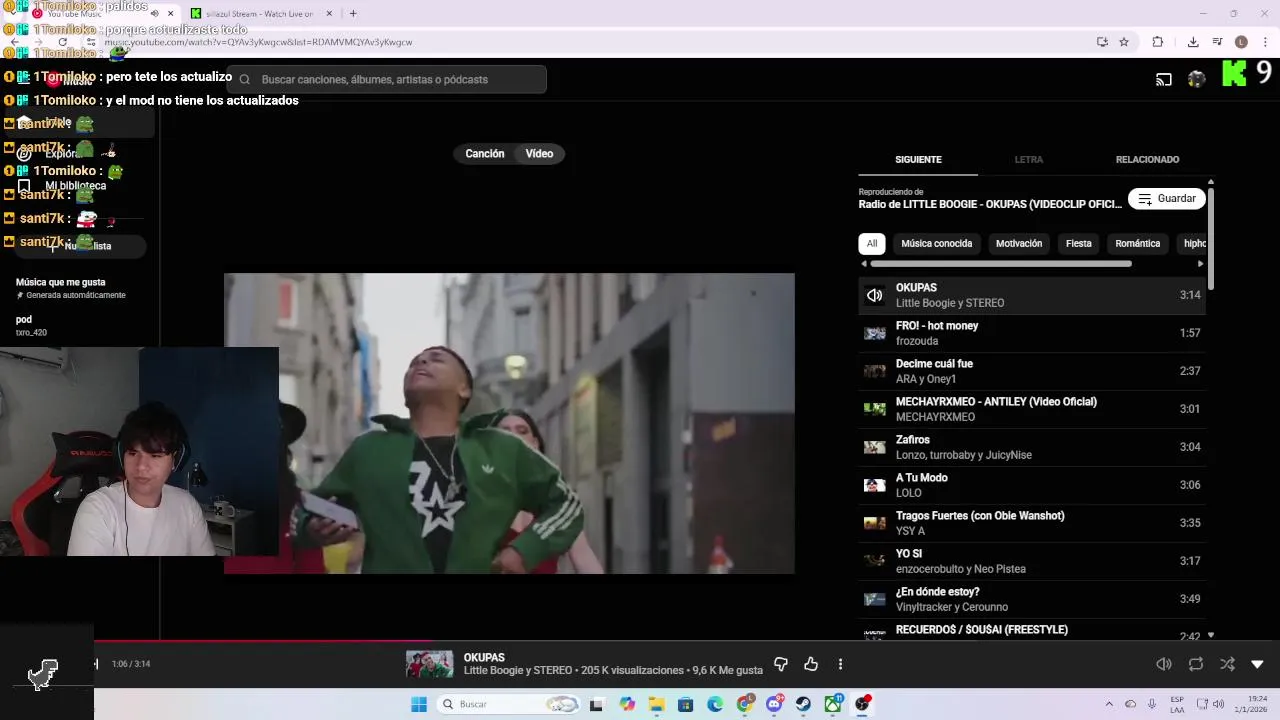
Task: Open the Xbox app from taskbar
Action: coord(833,704)
